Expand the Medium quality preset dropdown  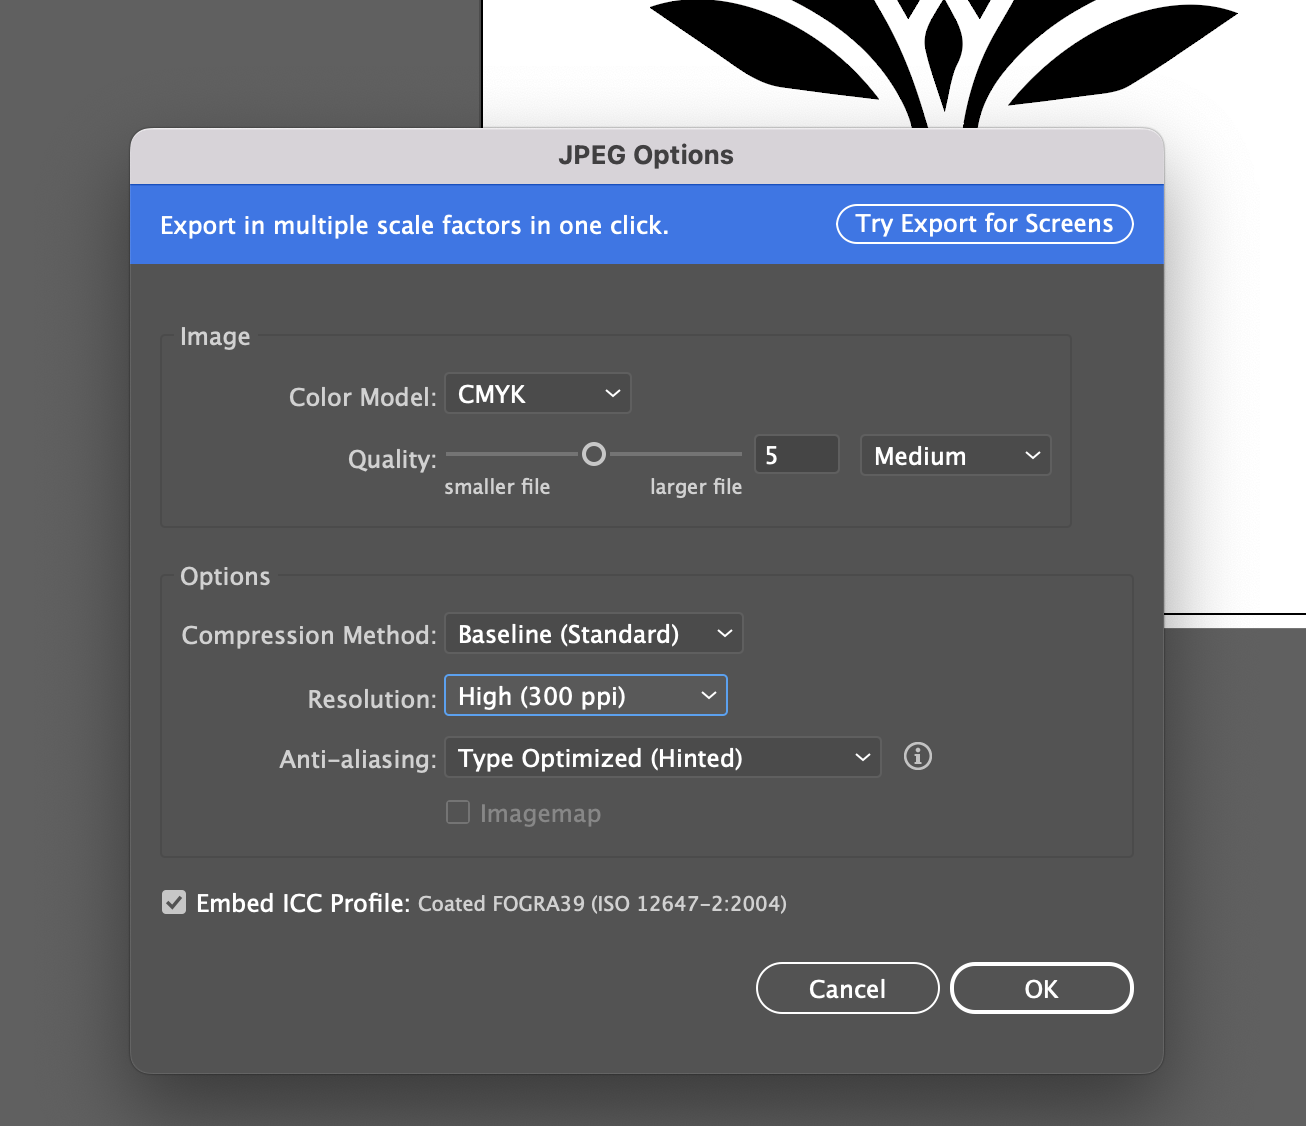point(955,456)
